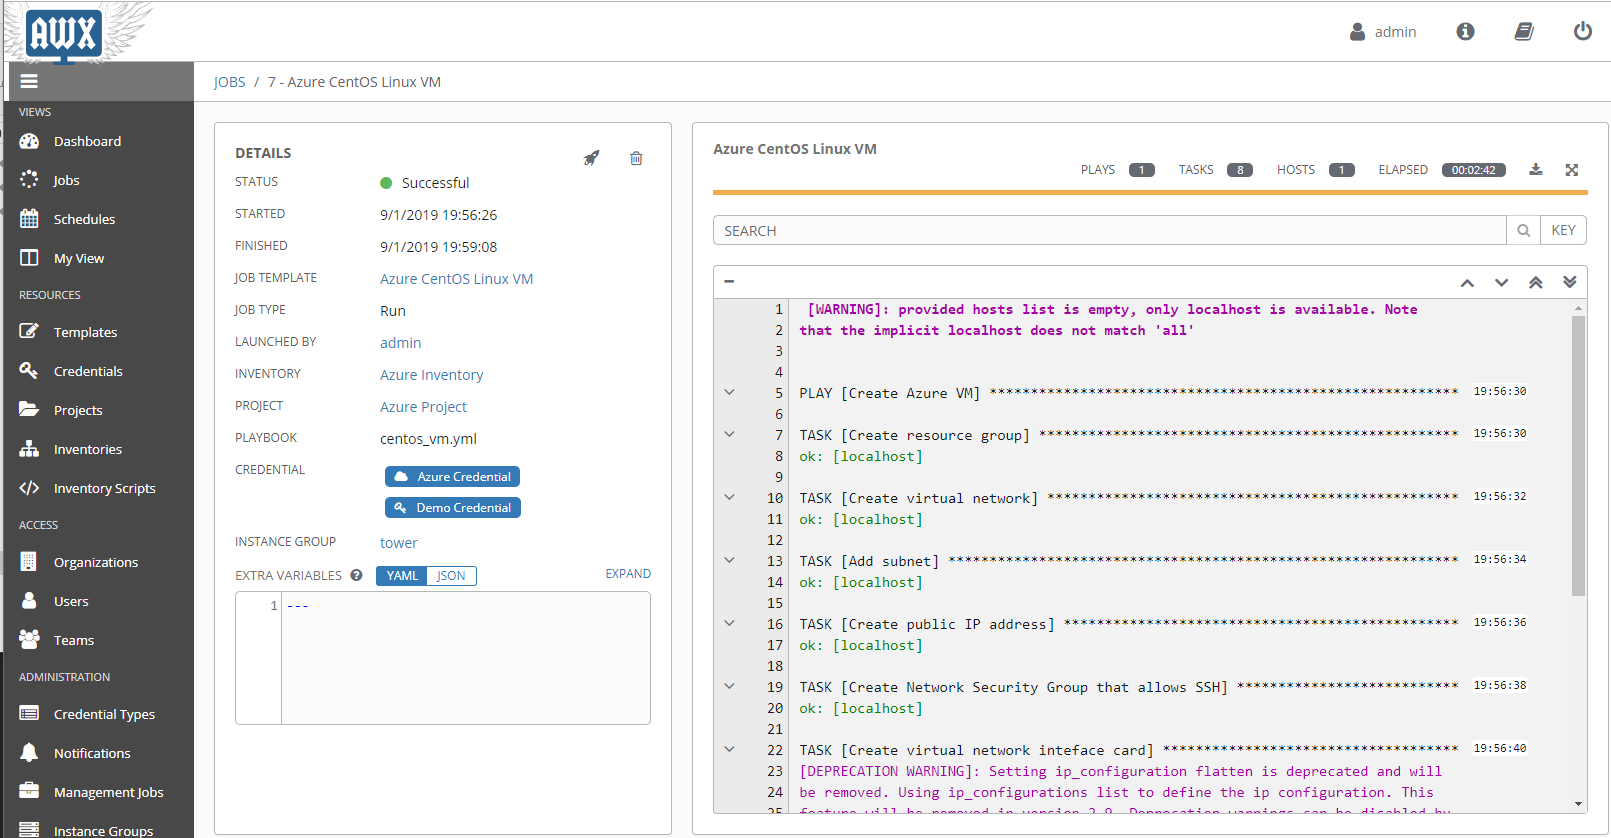Click the Inventories sitemap icon
Image resolution: width=1611 pixels, height=838 pixels.
click(x=29, y=448)
